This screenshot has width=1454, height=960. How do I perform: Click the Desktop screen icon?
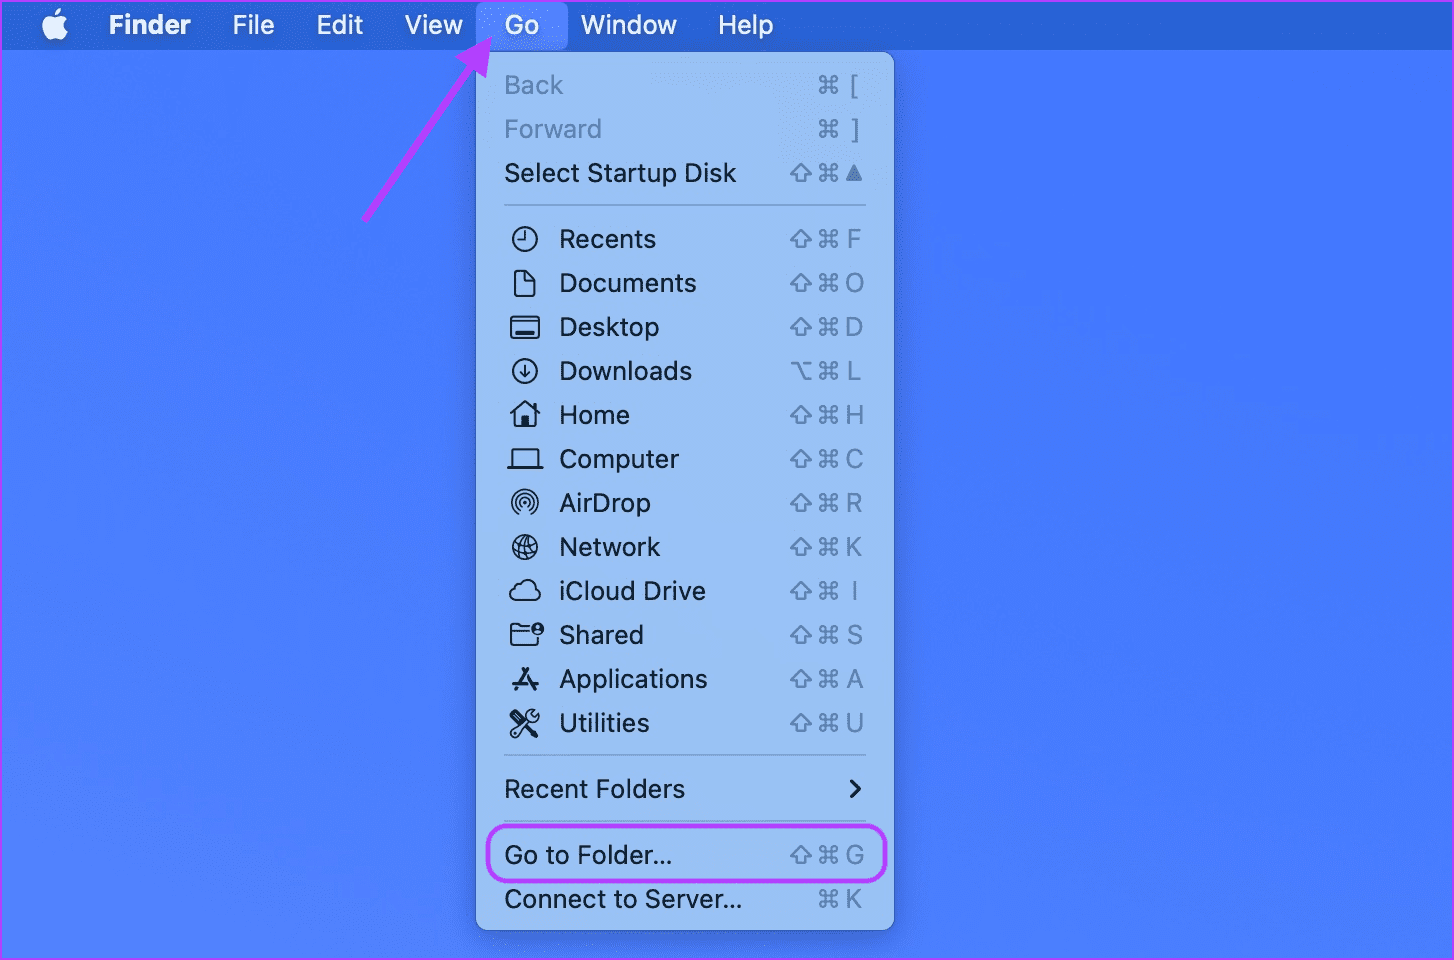(x=525, y=327)
